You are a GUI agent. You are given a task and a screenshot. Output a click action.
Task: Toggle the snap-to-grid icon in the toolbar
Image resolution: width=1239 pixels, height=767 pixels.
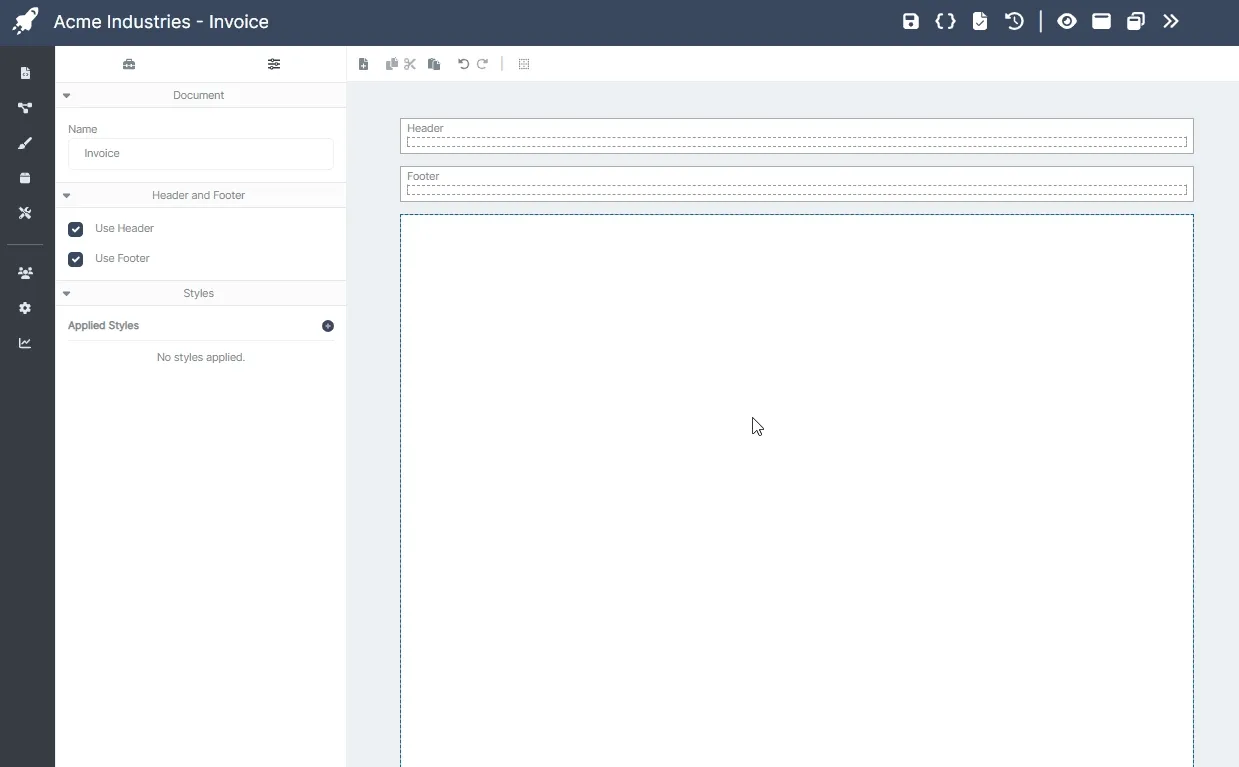tap(524, 64)
